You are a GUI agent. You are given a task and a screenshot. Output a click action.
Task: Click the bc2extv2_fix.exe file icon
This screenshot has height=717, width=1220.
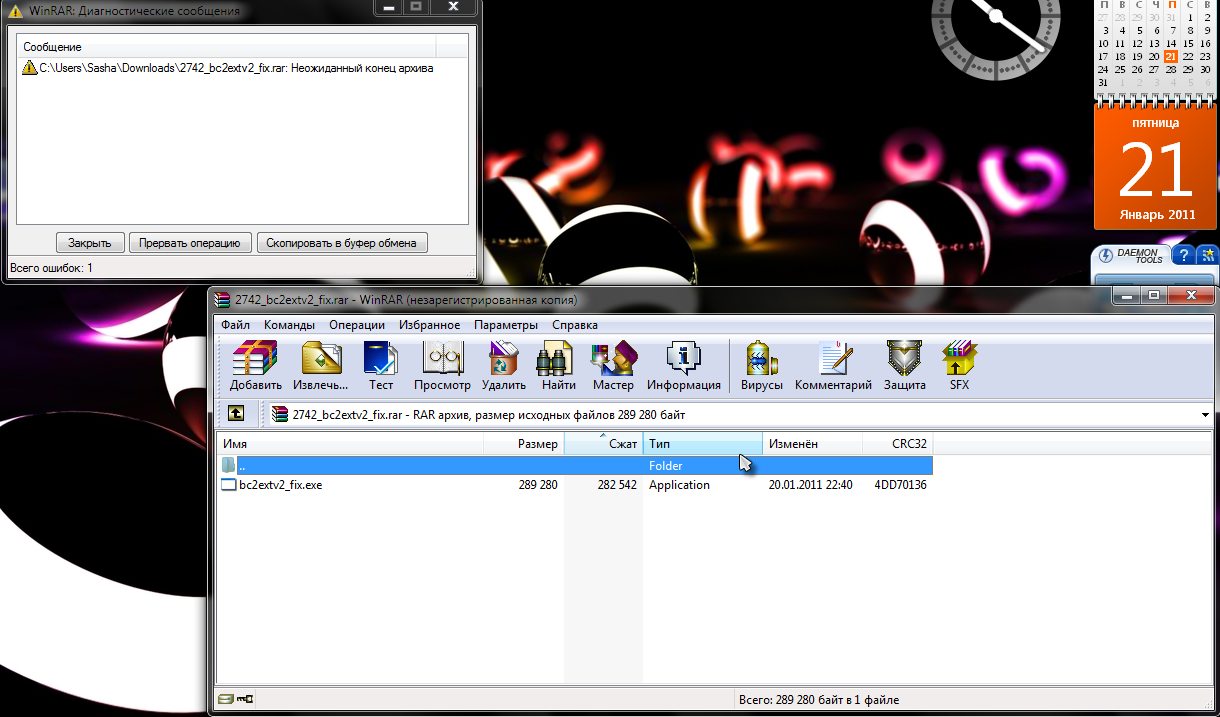[x=228, y=485]
